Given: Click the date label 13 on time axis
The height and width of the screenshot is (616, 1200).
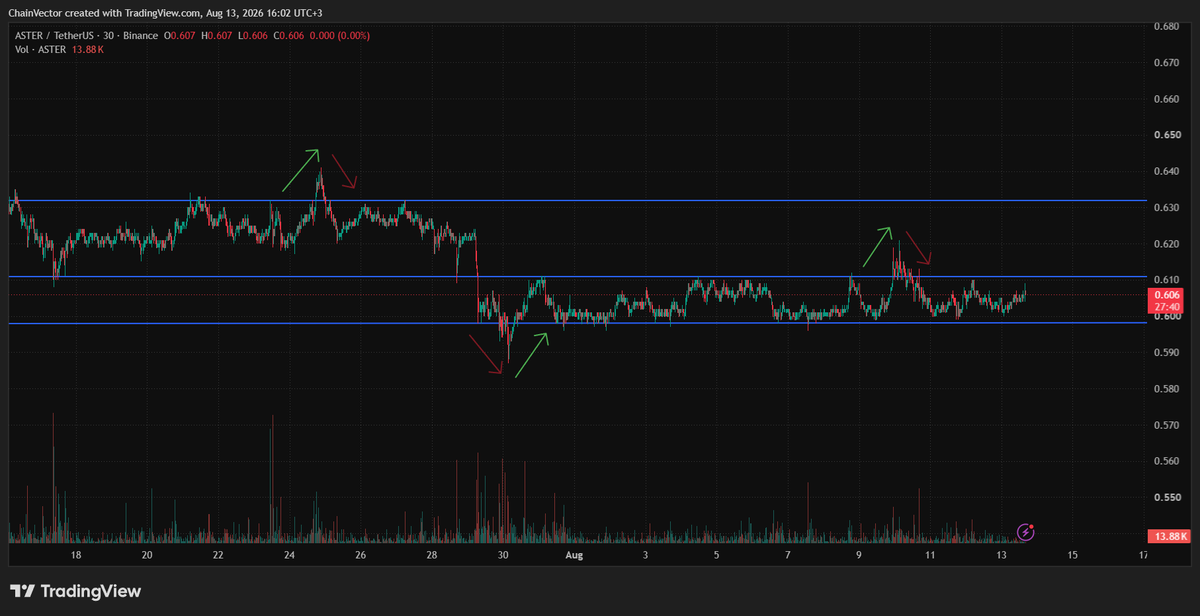Looking at the screenshot, I should pos(1001,554).
